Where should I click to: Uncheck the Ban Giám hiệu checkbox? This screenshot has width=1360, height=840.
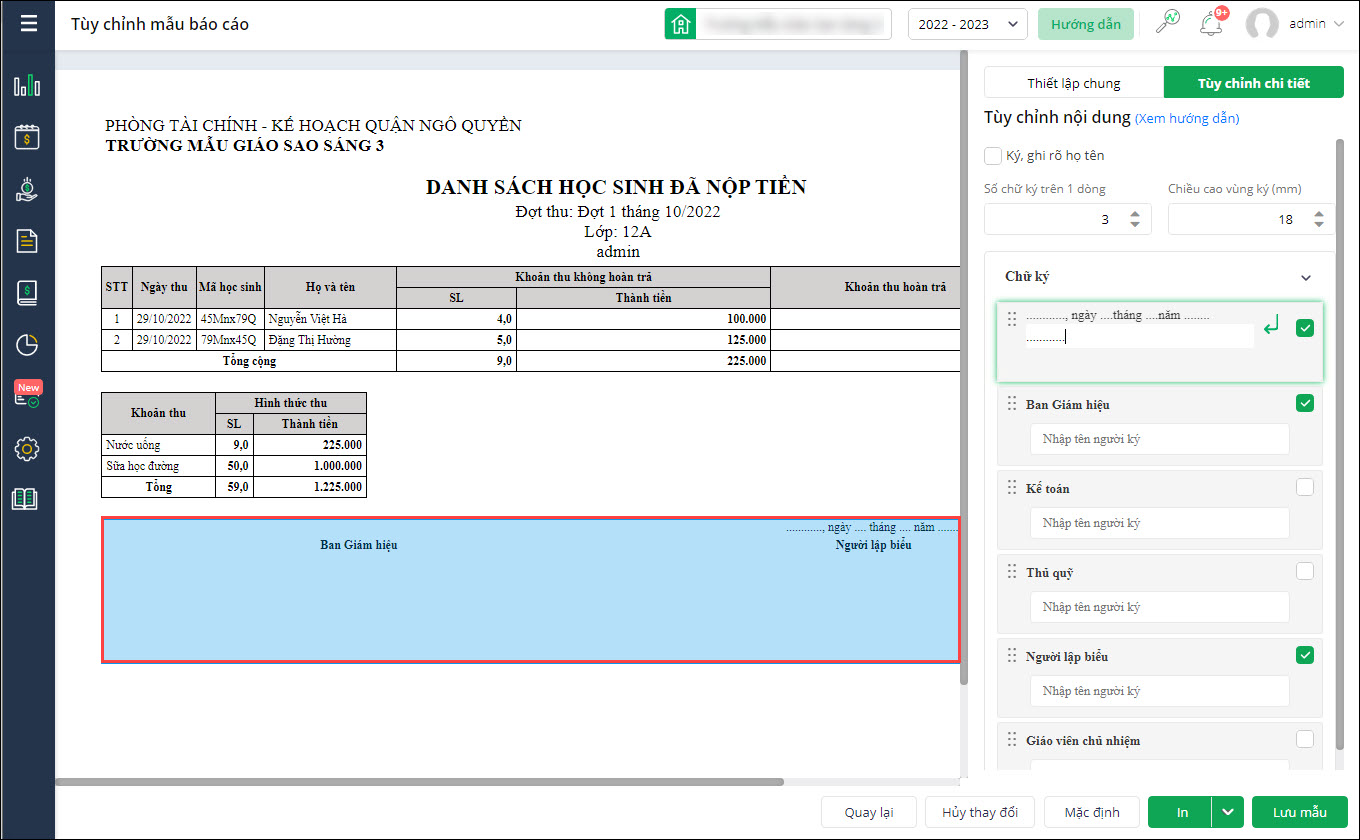[x=1305, y=403]
